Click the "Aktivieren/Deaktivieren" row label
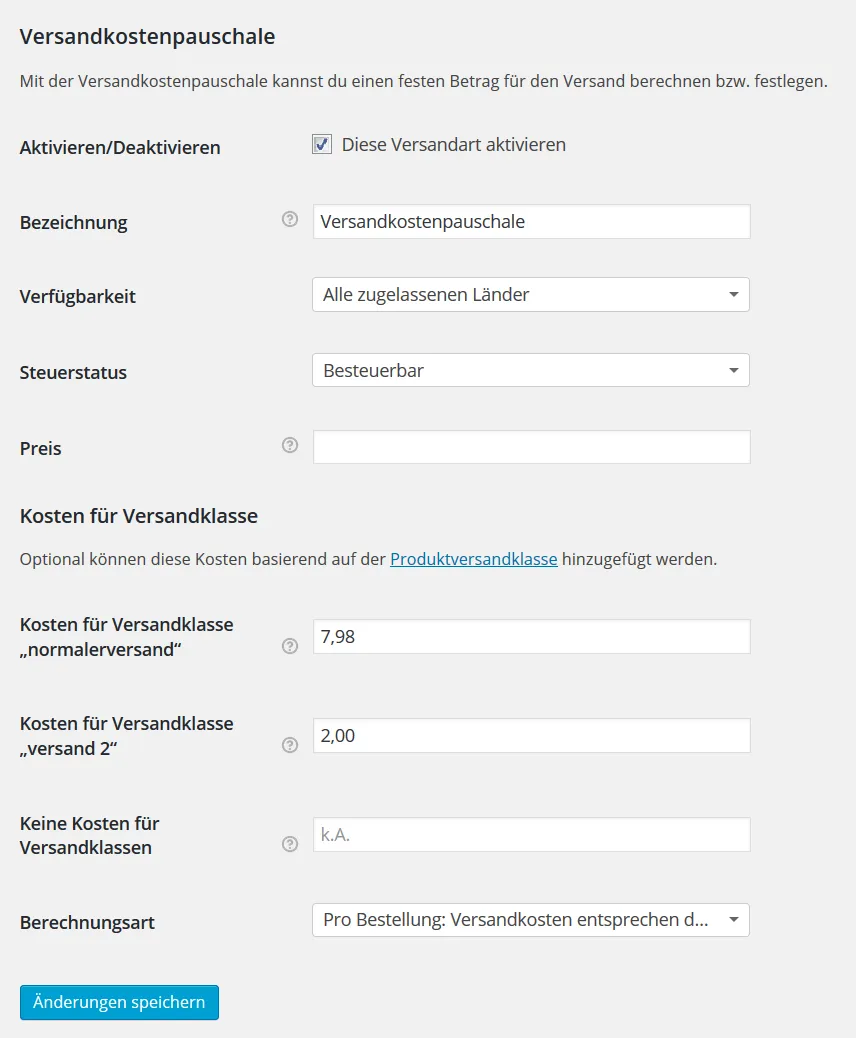The width and height of the screenshot is (856, 1038). 120,147
